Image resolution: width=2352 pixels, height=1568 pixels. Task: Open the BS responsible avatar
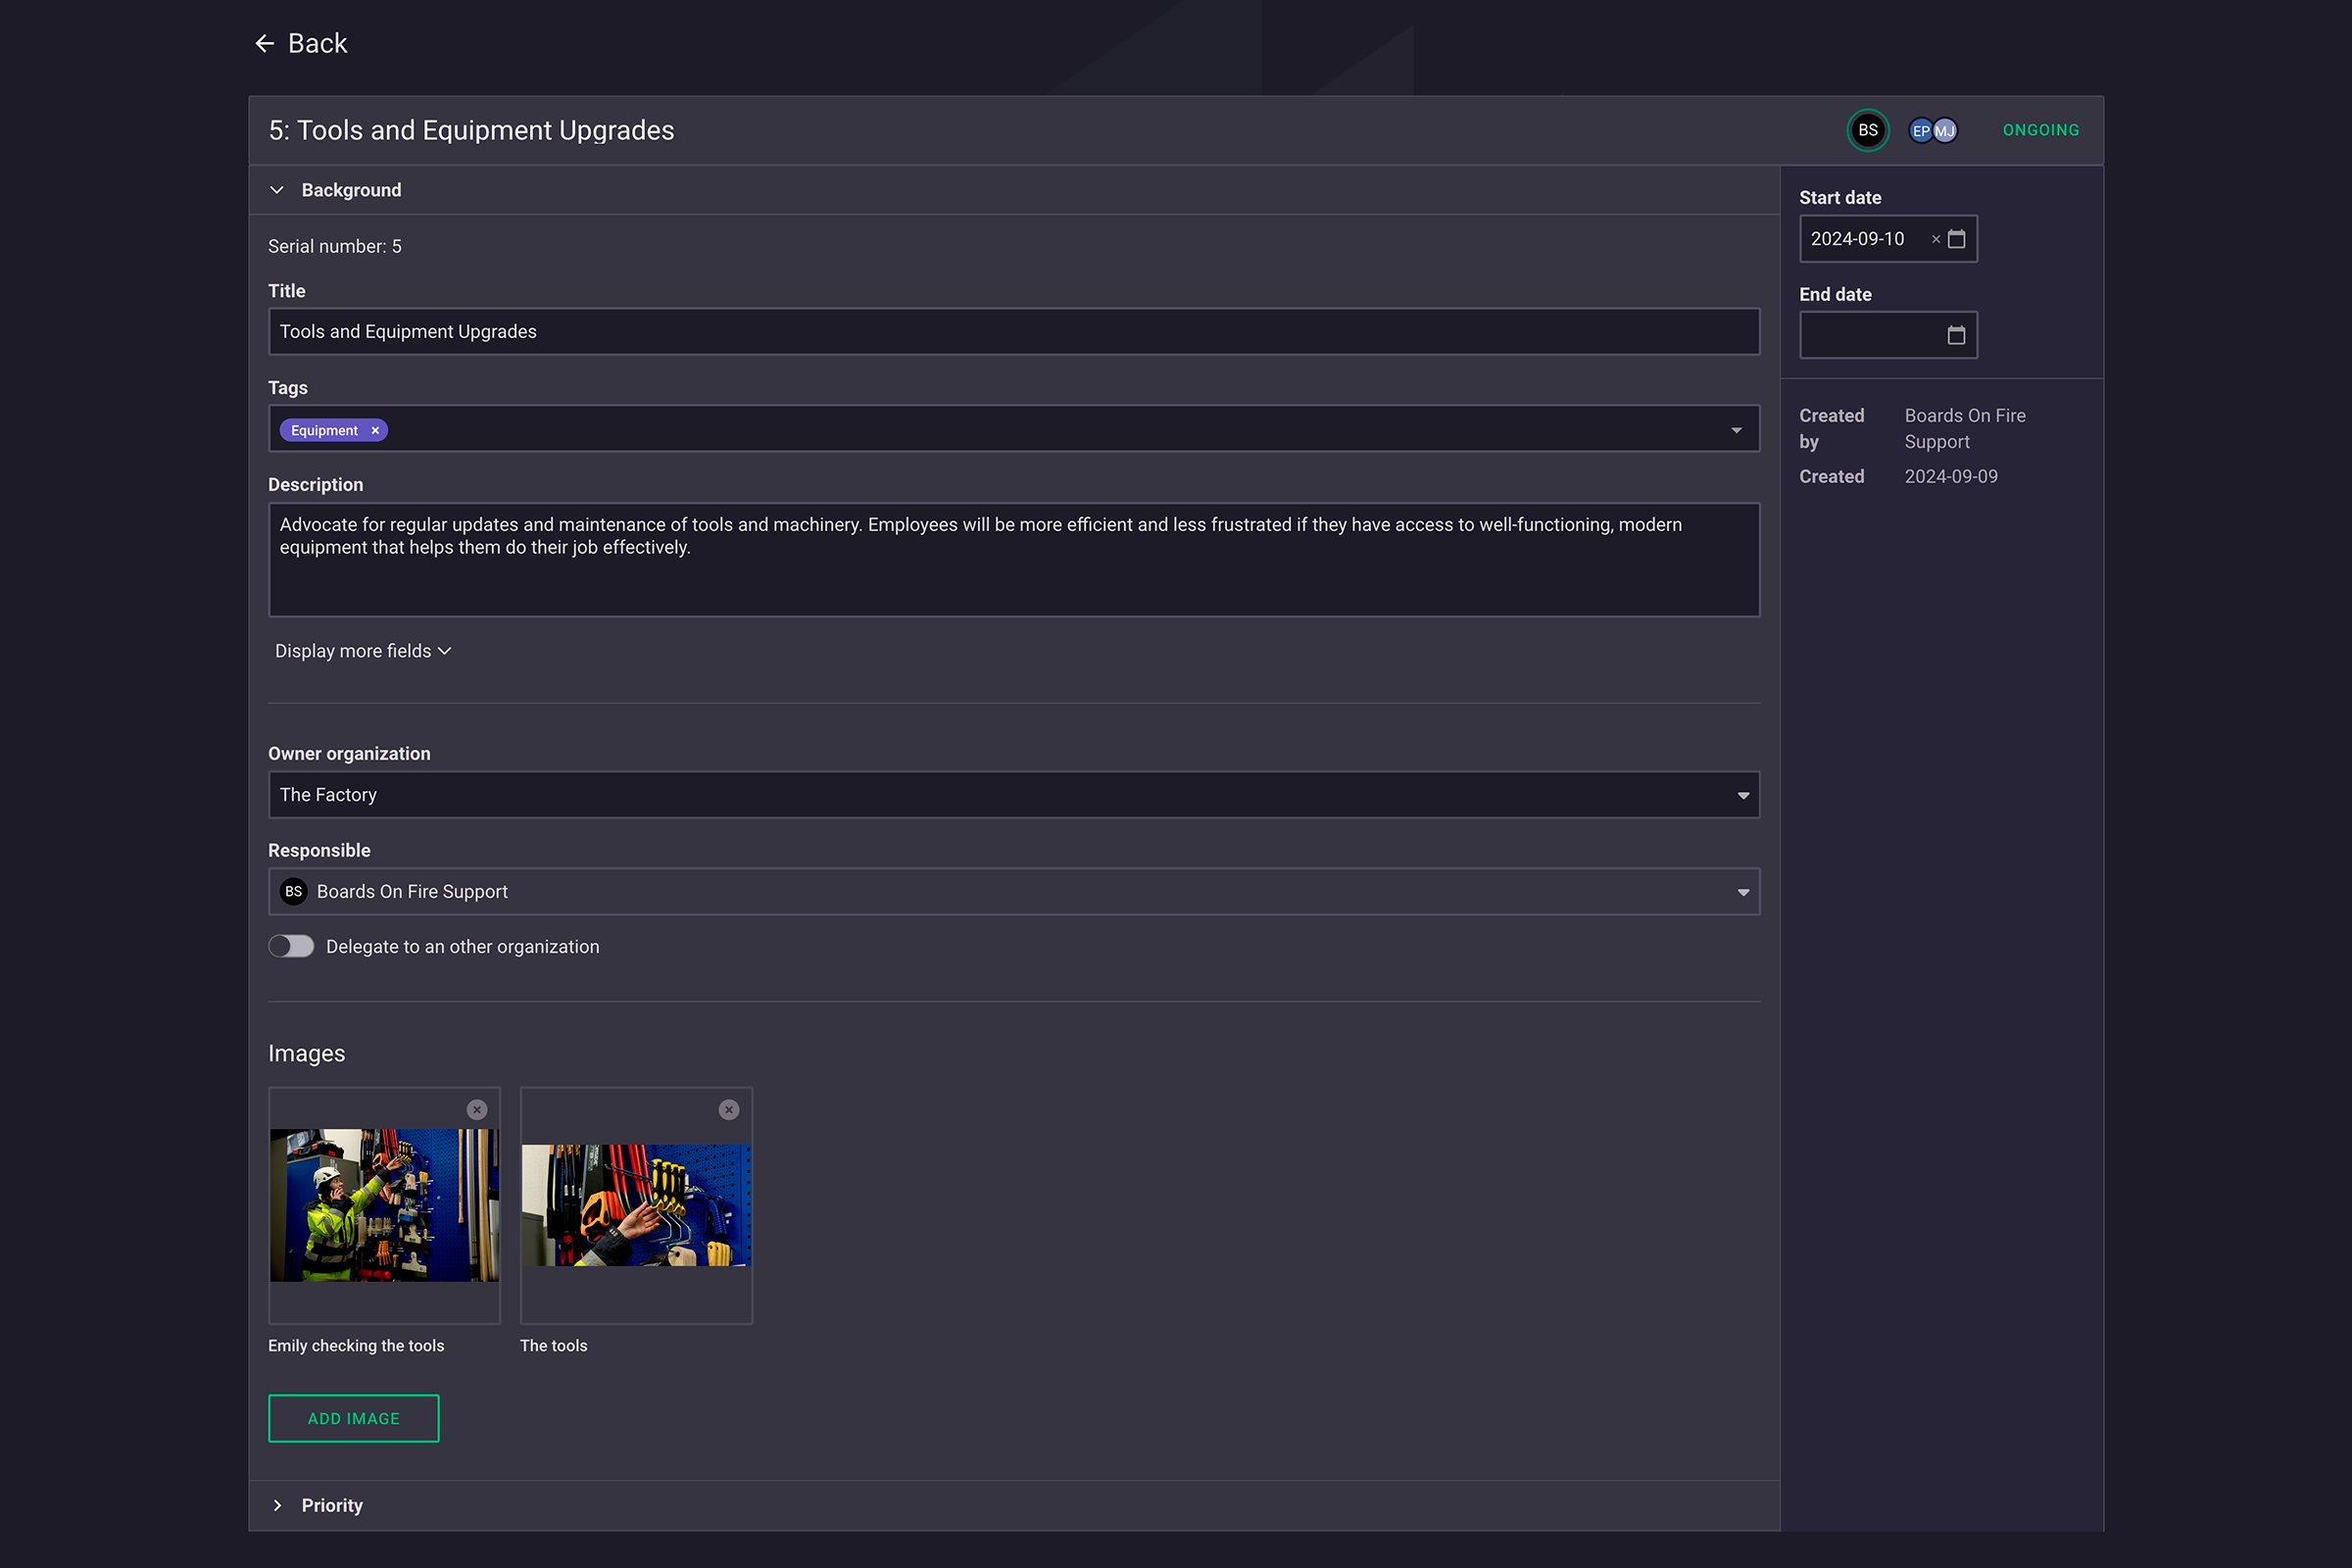point(1867,130)
